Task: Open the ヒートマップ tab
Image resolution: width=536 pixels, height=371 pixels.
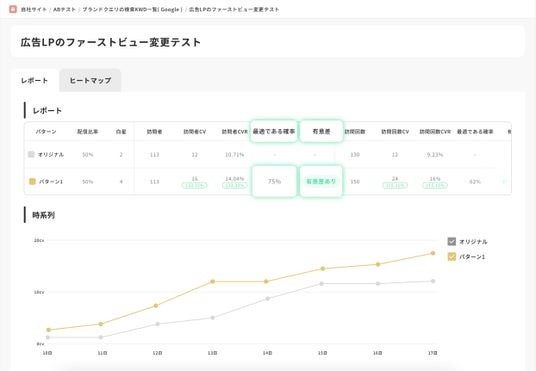Action: (x=90, y=80)
